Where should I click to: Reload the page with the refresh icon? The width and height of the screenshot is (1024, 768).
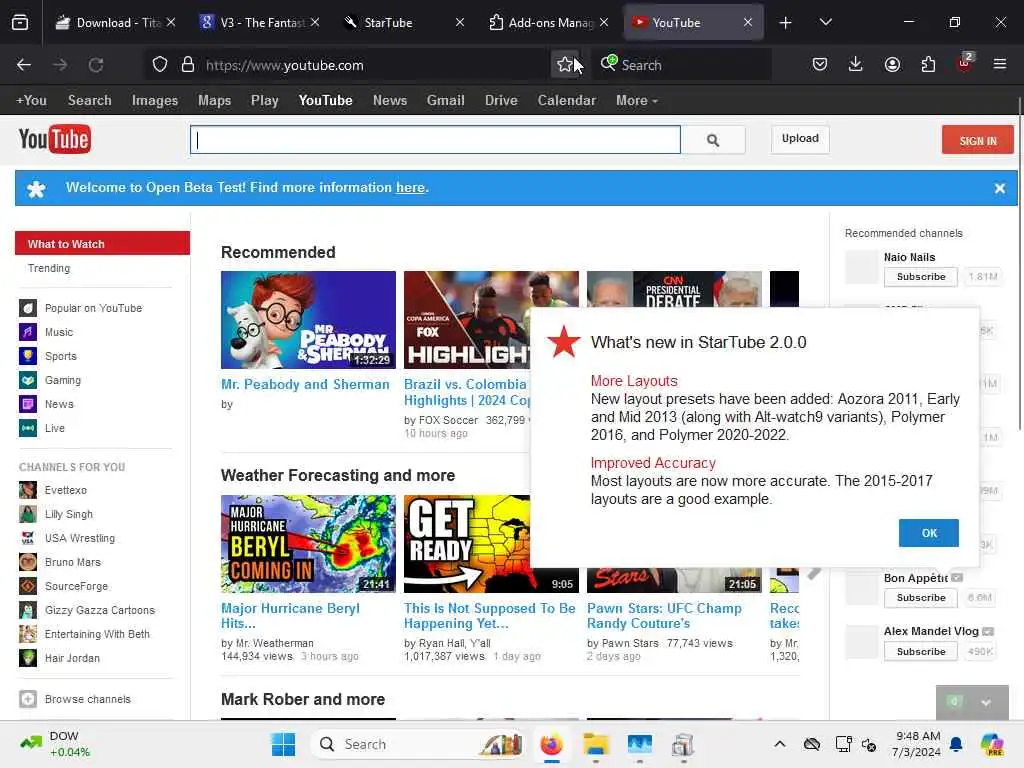coord(96,65)
